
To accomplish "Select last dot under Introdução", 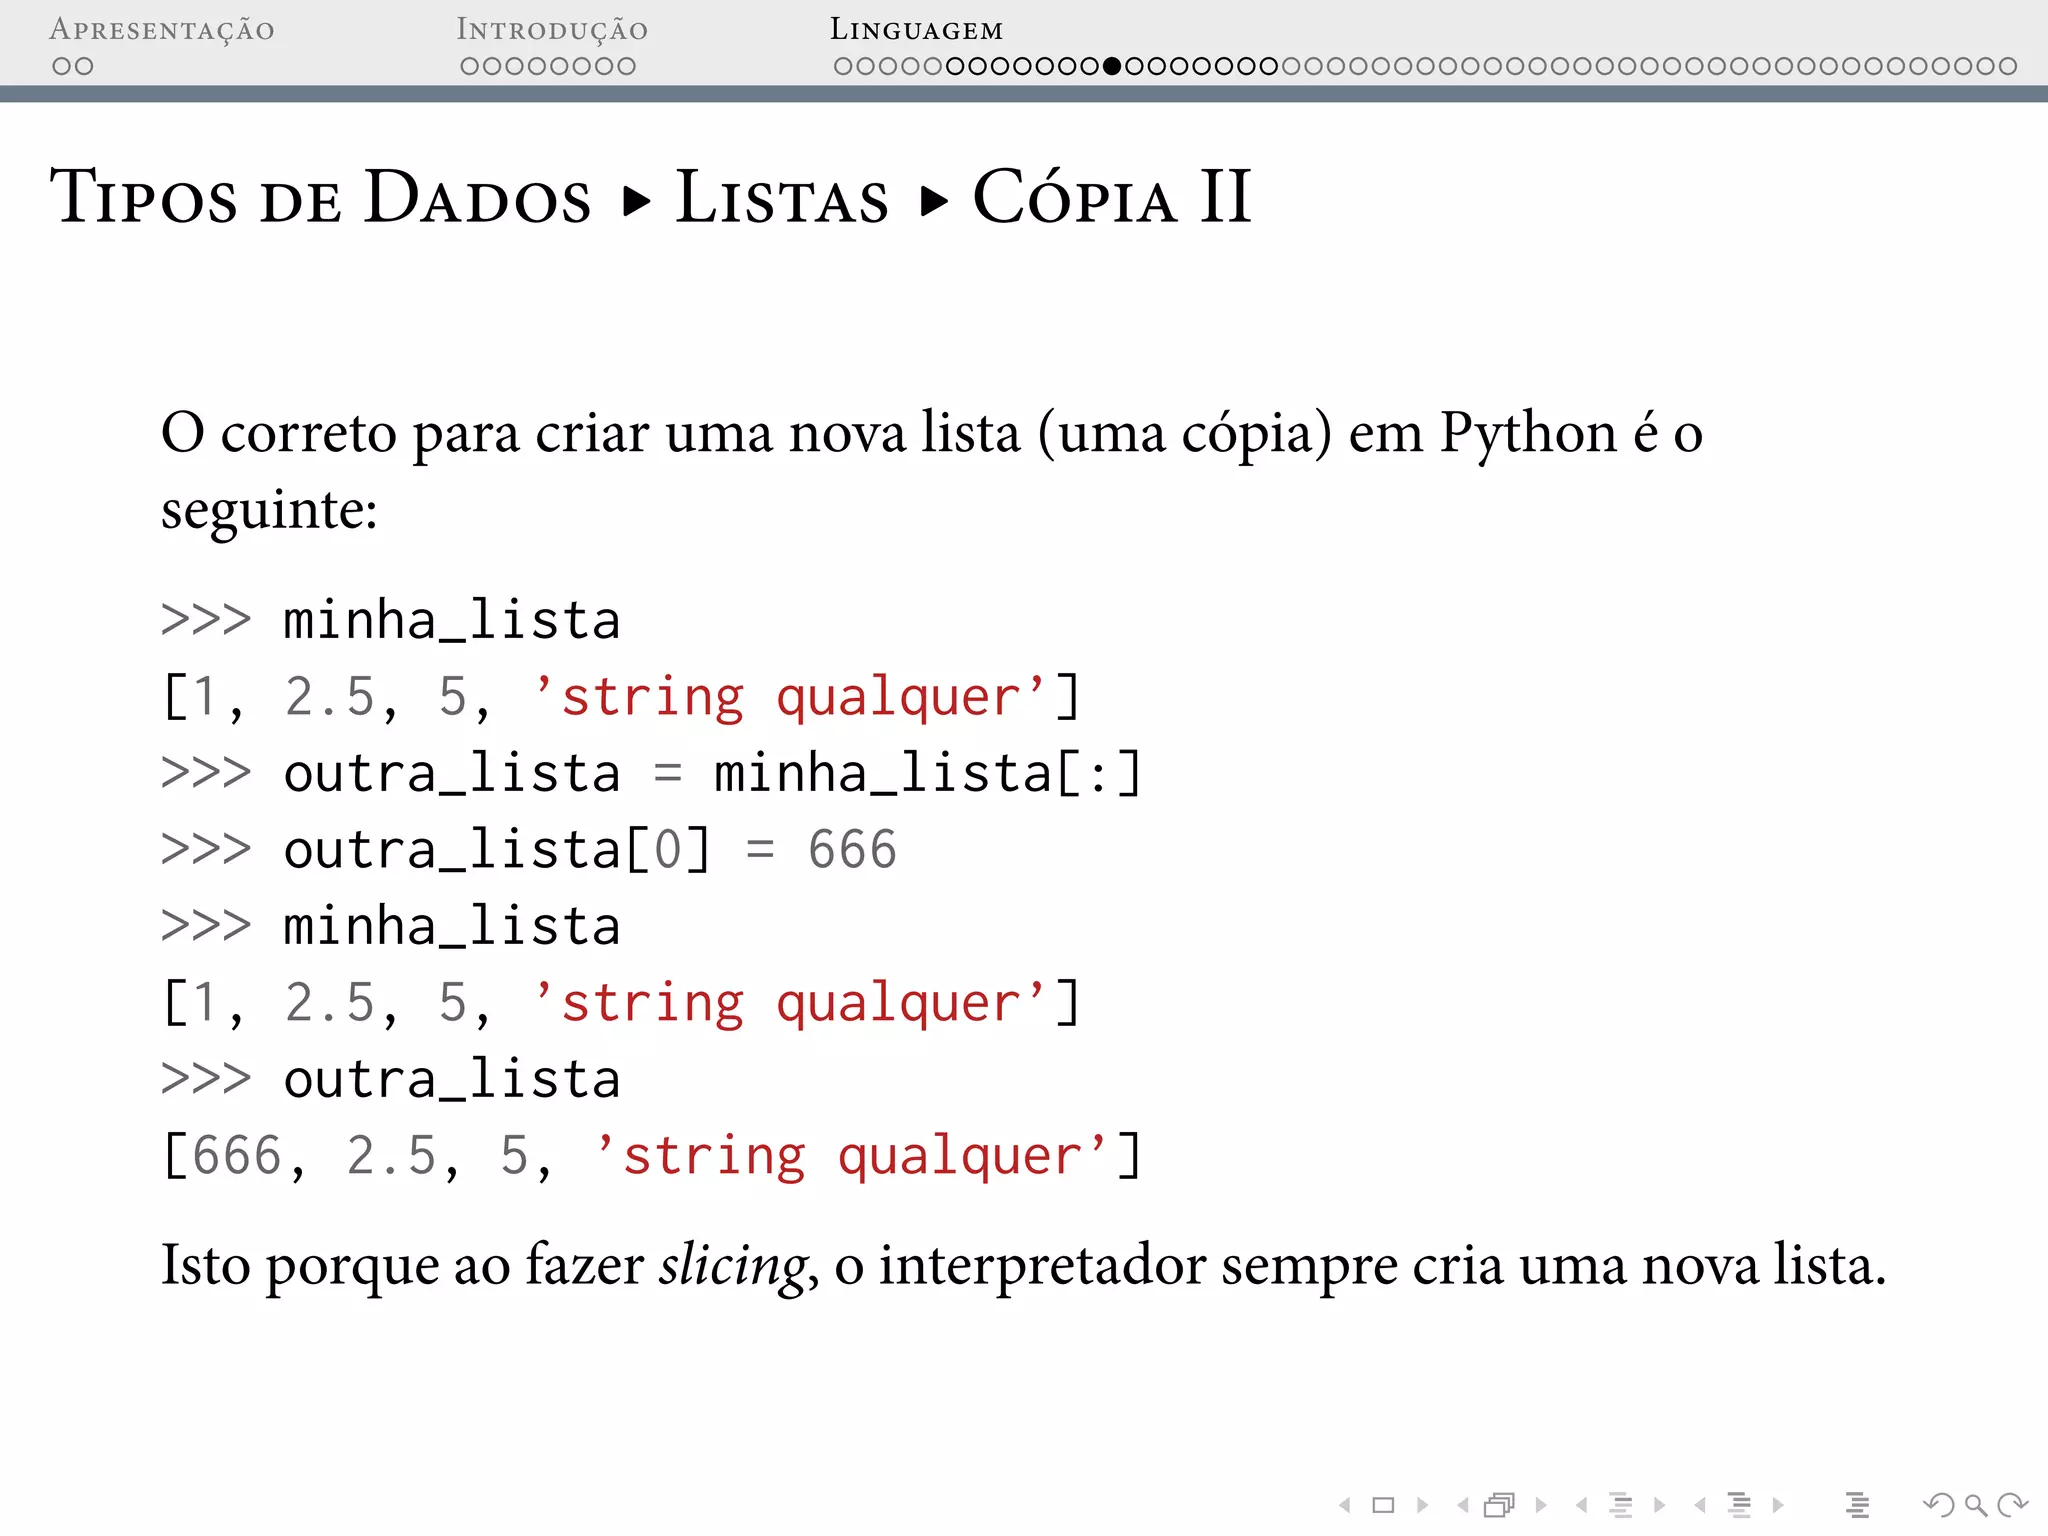I will (626, 66).
